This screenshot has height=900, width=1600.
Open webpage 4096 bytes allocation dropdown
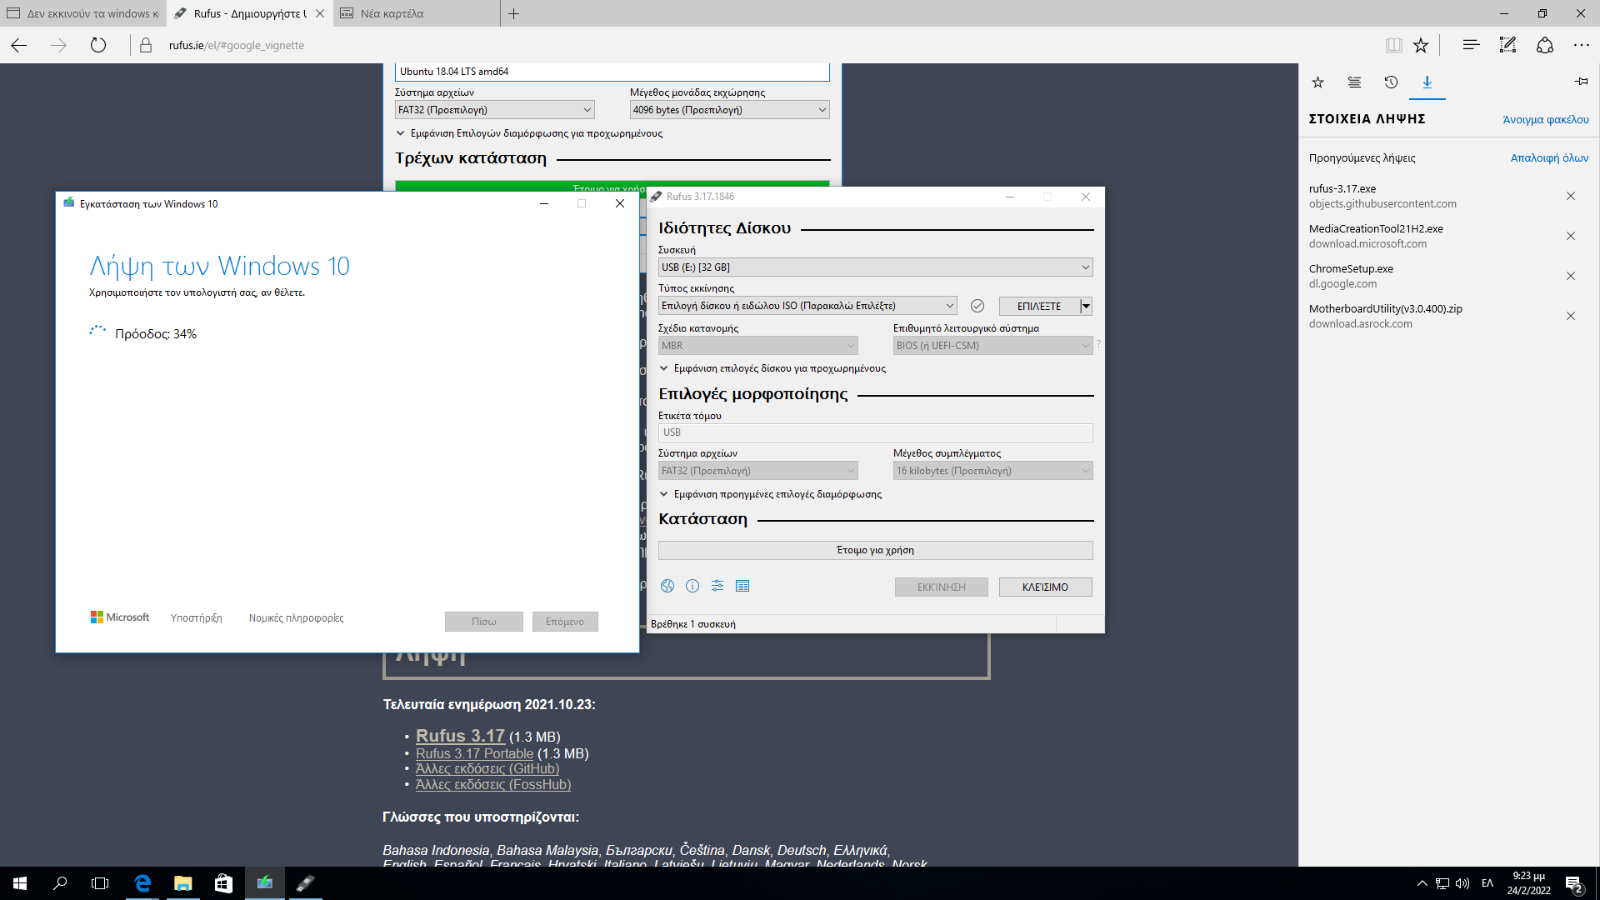(730, 110)
